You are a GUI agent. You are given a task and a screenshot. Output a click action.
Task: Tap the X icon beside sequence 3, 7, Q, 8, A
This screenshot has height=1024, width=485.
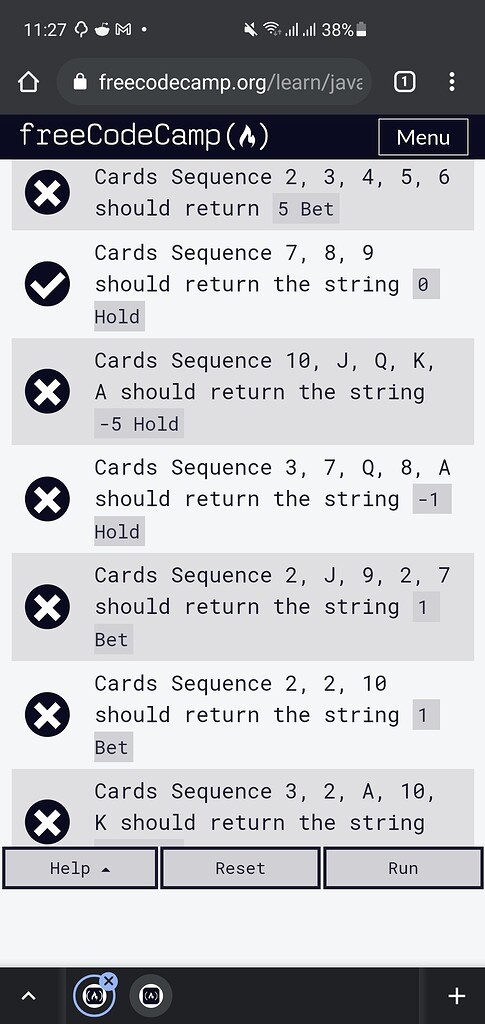click(47, 499)
